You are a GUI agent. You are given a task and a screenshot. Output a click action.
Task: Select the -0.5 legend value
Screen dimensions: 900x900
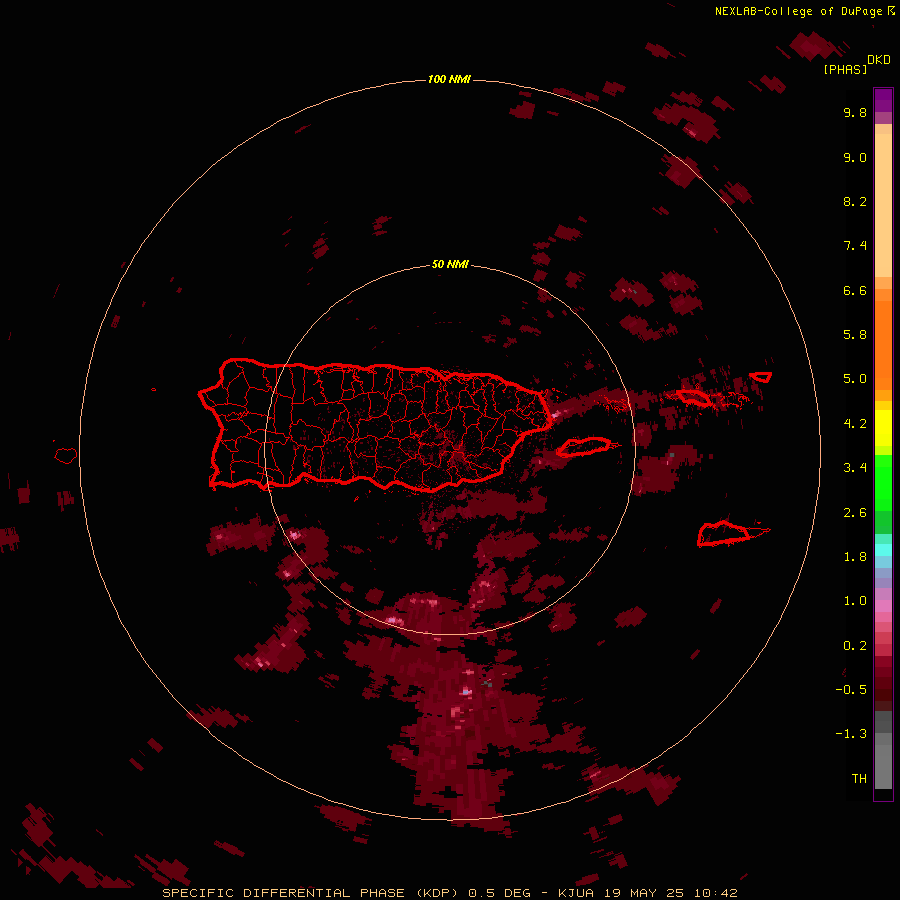851,690
